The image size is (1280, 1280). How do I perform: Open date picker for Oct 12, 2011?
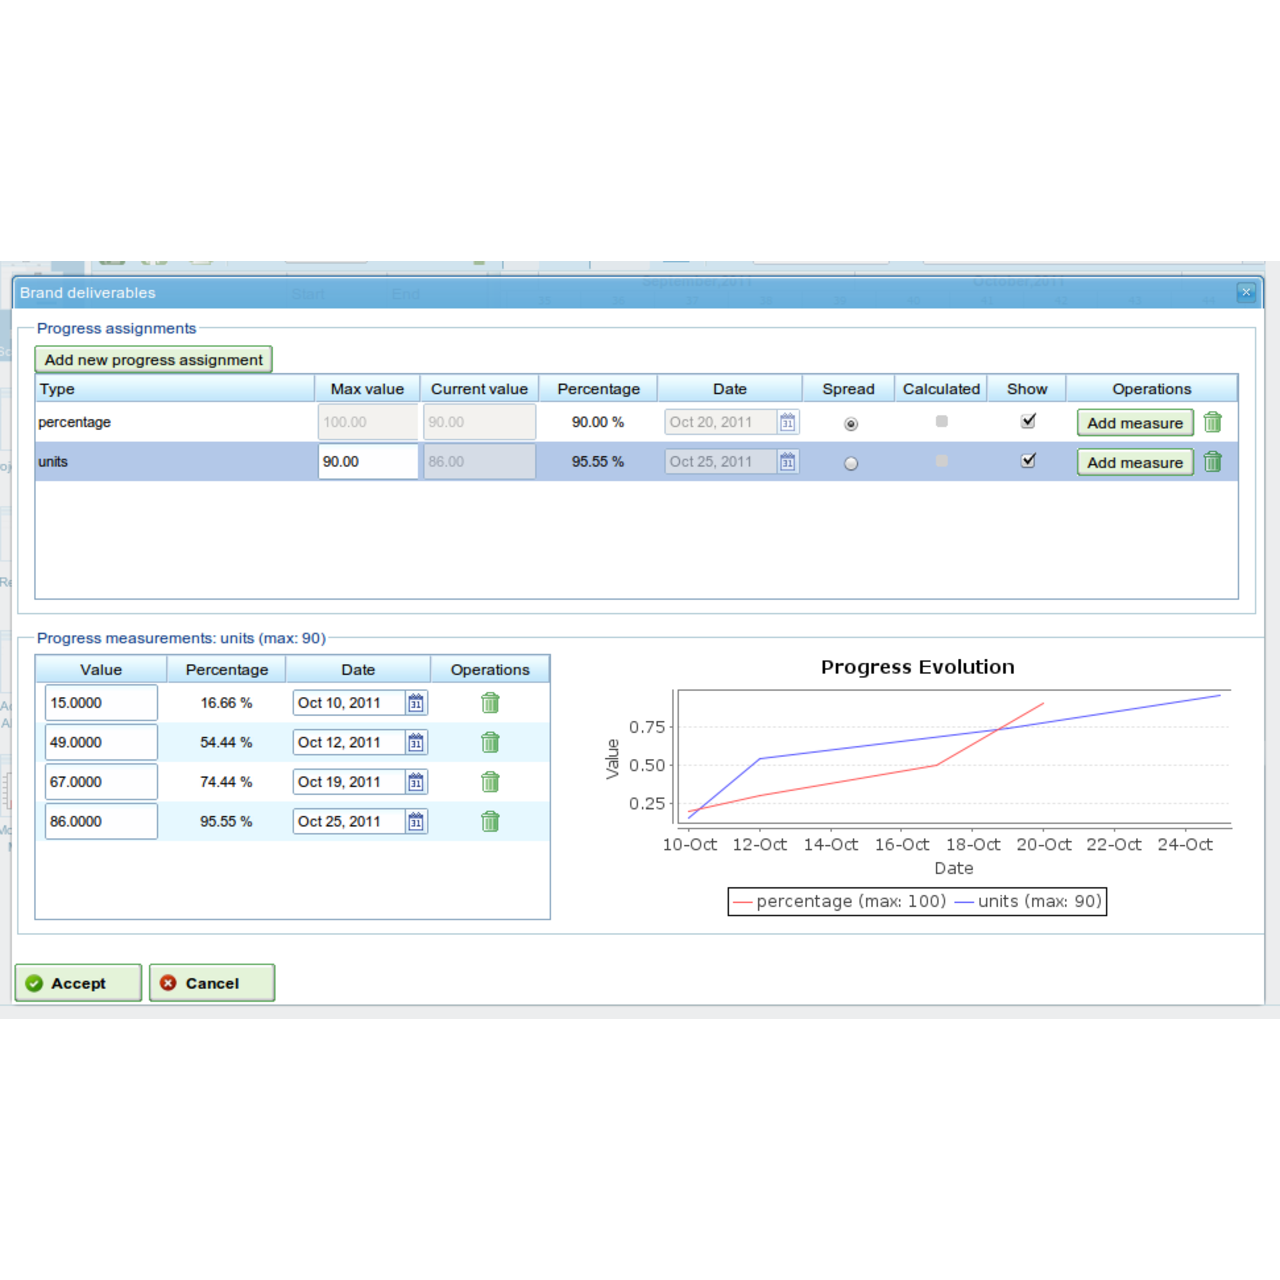(416, 742)
